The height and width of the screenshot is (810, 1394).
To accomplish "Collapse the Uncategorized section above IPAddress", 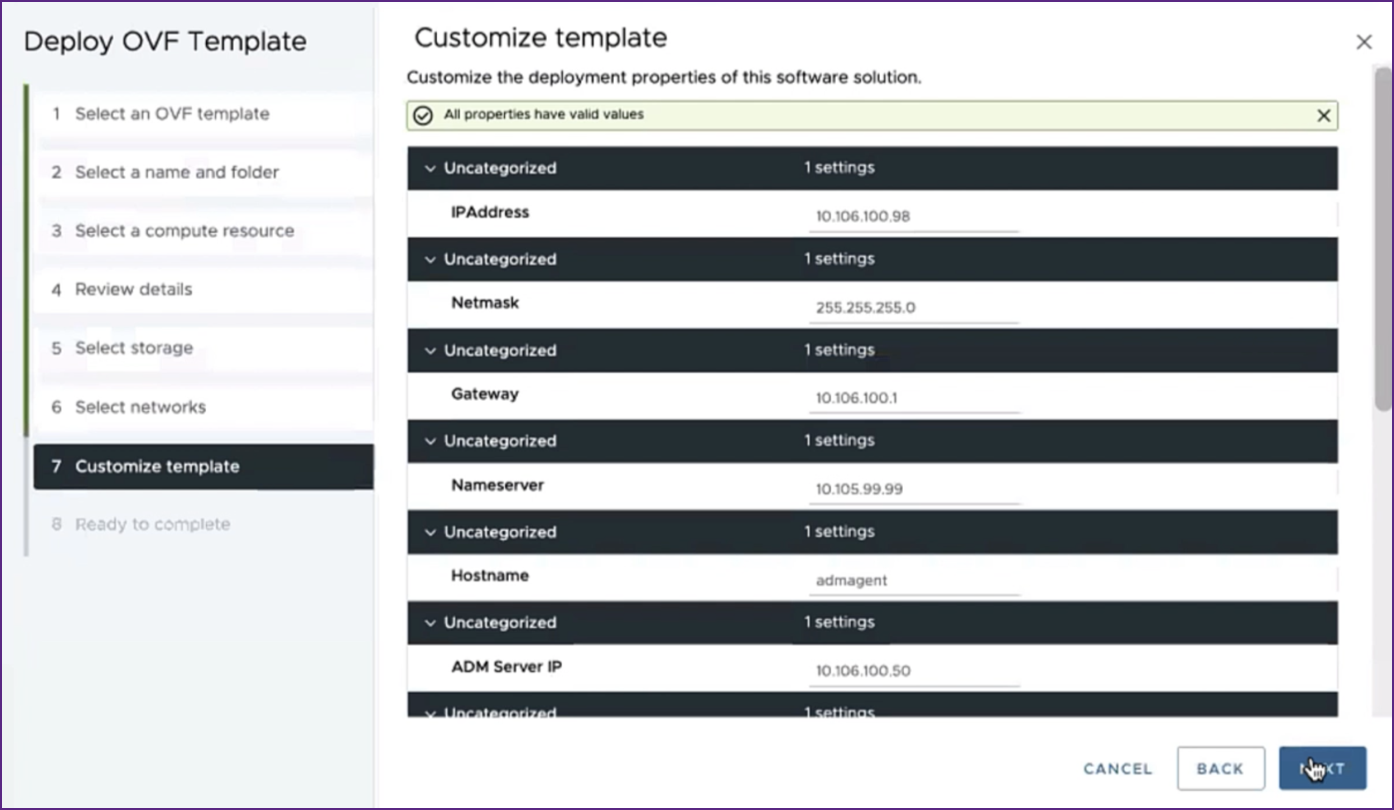I will (x=431, y=169).
